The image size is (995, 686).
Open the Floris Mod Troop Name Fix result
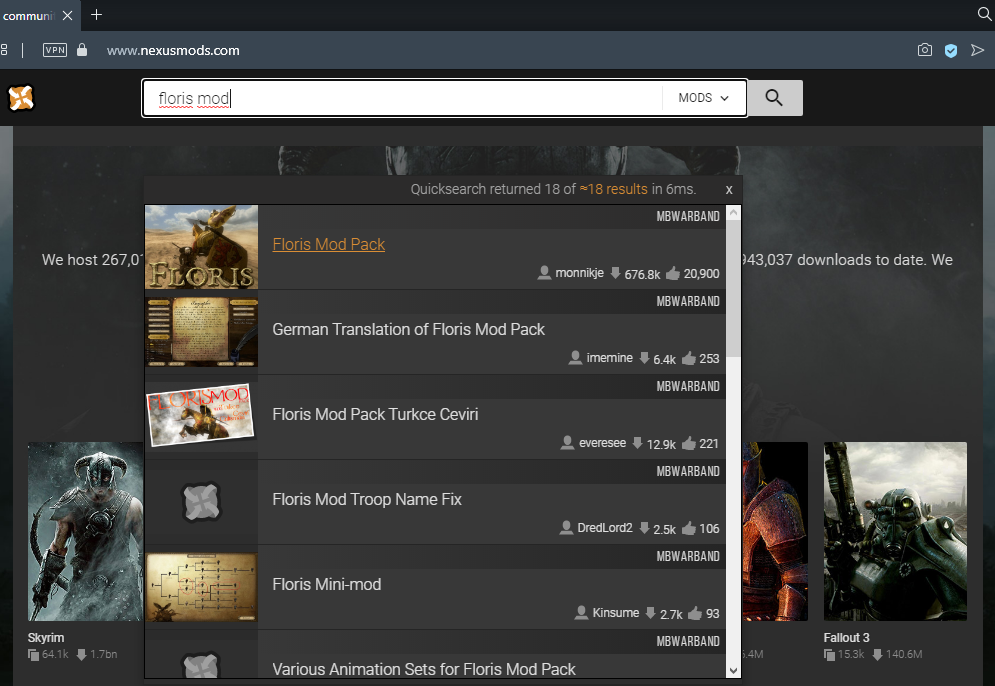(367, 499)
